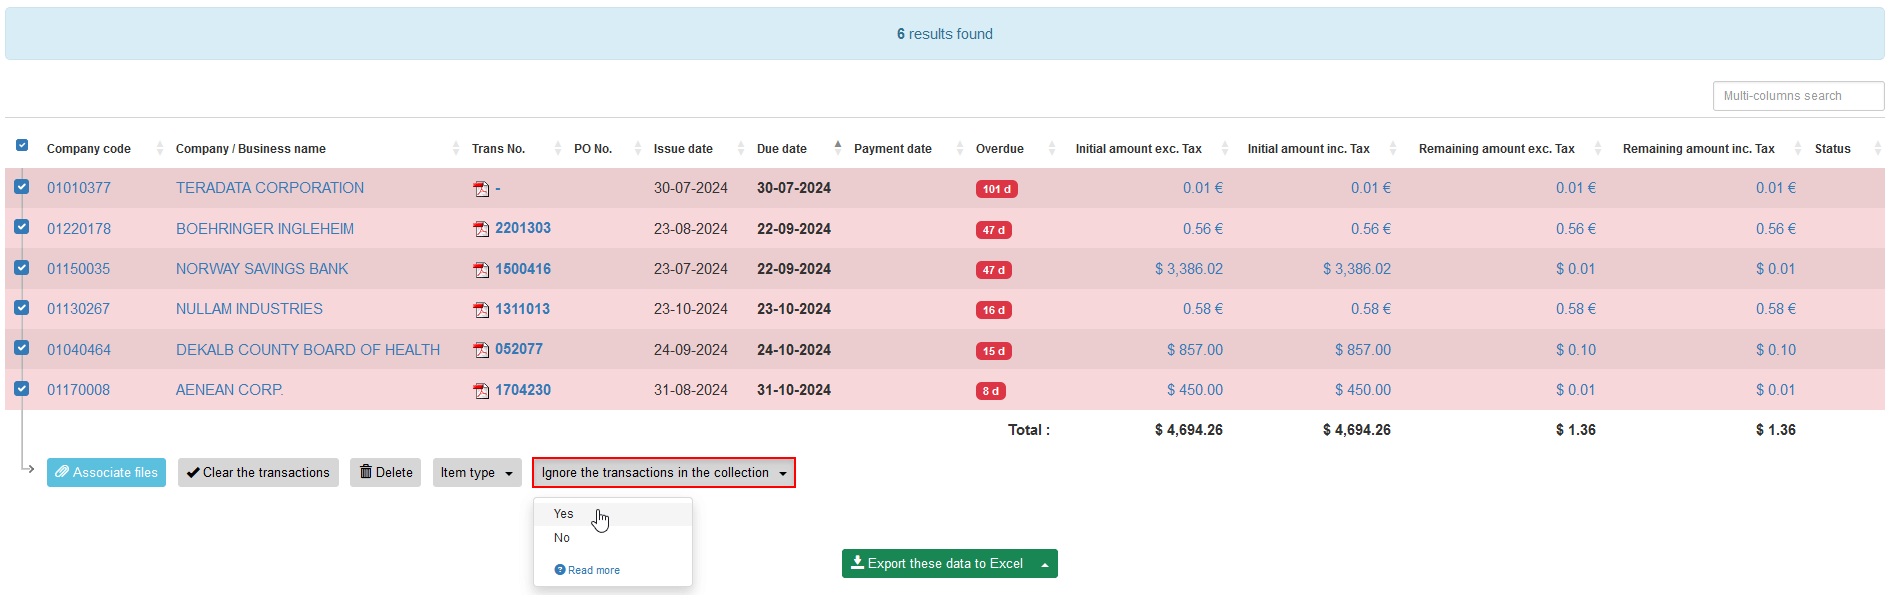Uncheck the Aenean Corp. row checkbox
Viewport: 1892px width, 595px height.
point(22,389)
